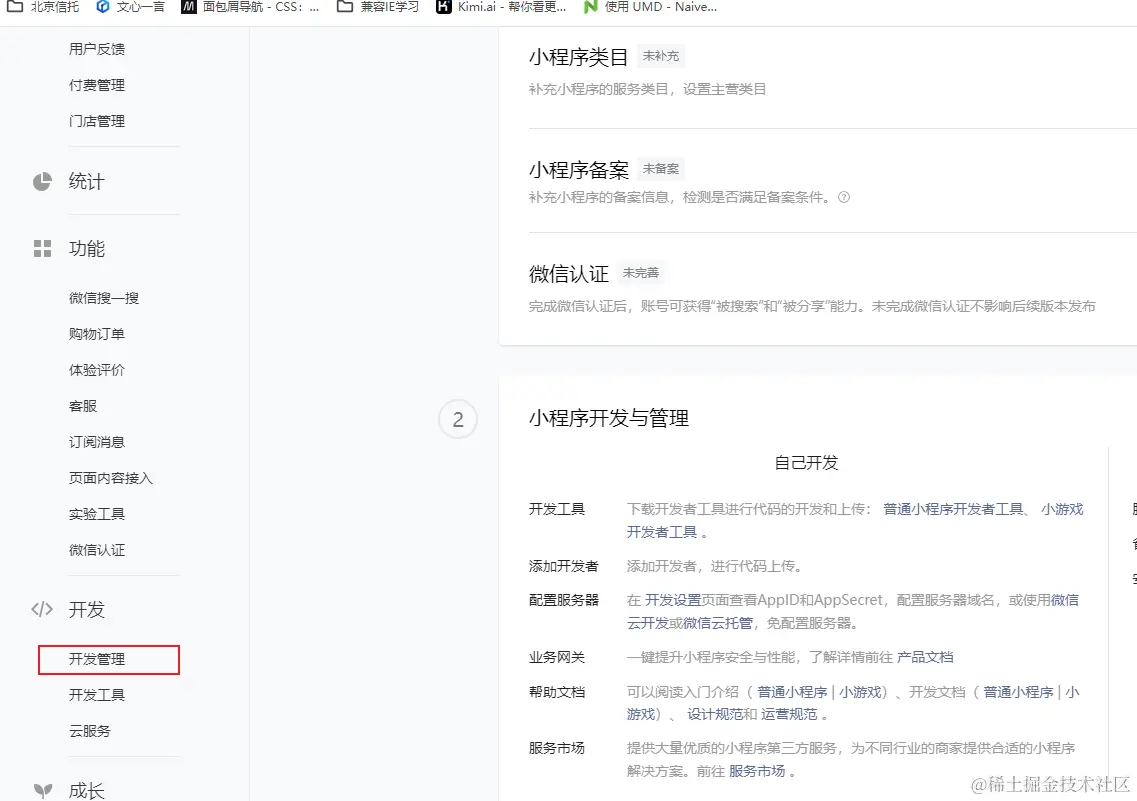Select the 自己开发 column title
This screenshot has height=801, width=1137.
806,462
